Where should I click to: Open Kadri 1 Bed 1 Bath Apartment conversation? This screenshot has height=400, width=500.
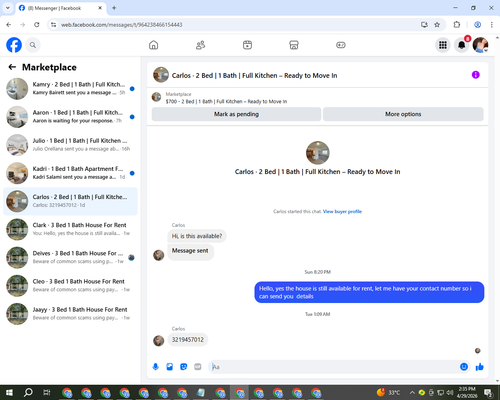pos(70,173)
